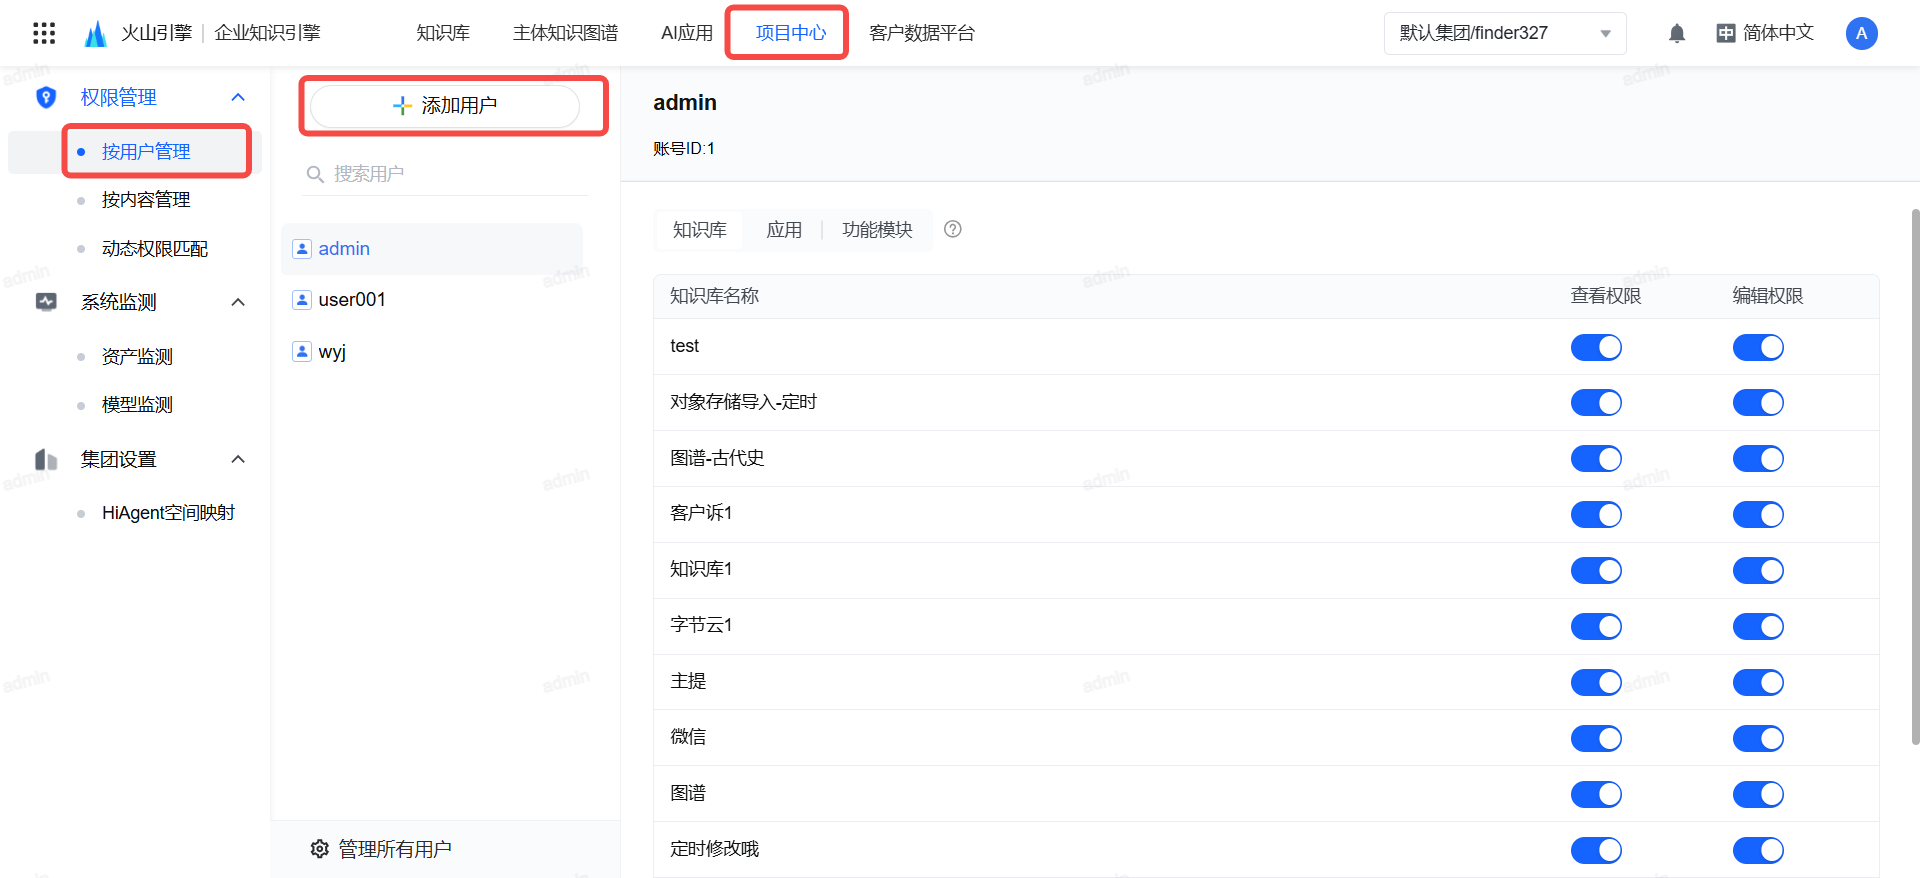This screenshot has width=1920, height=878.
Task: Open the user avatar A
Action: [1861, 33]
